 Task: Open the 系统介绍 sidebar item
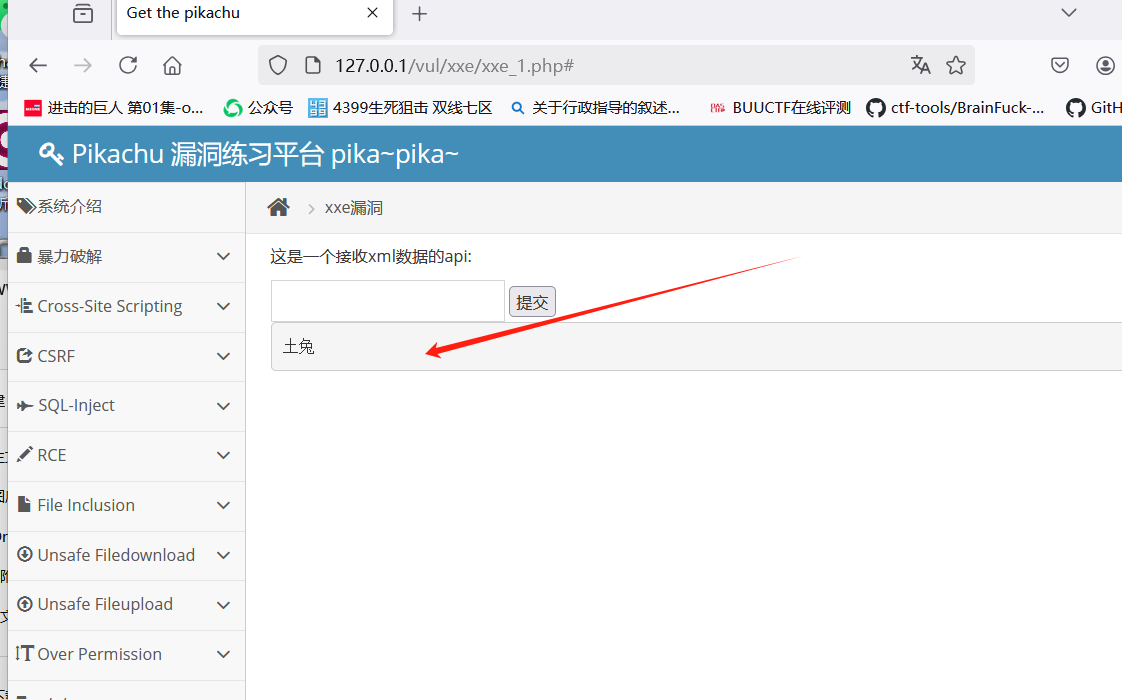(x=127, y=207)
